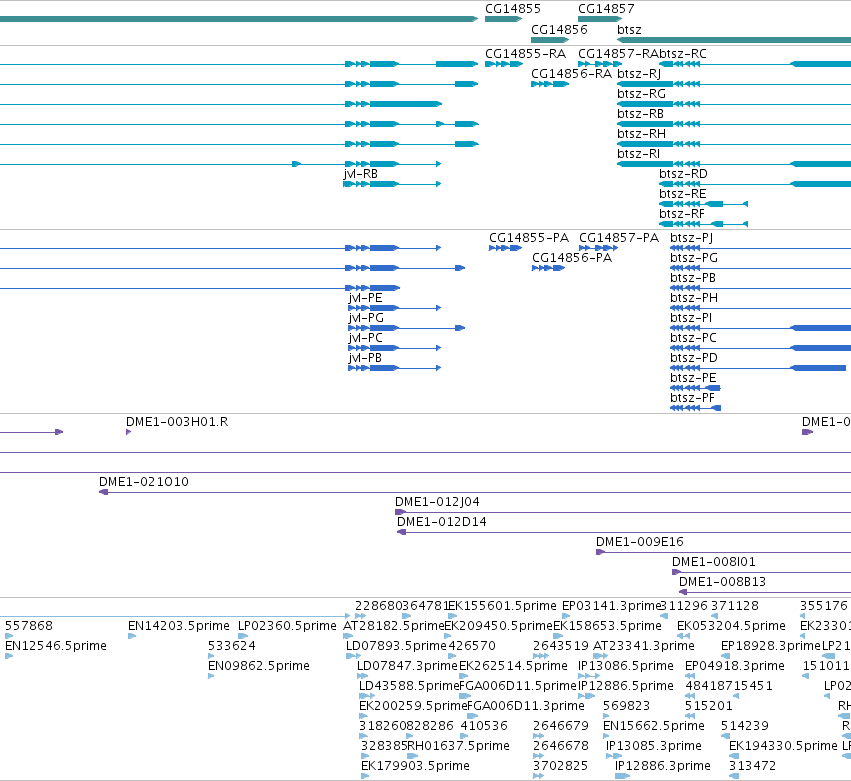
Task: Click the jvl-PE protein label
Action: pyautogui.click(x=365, y=299)
